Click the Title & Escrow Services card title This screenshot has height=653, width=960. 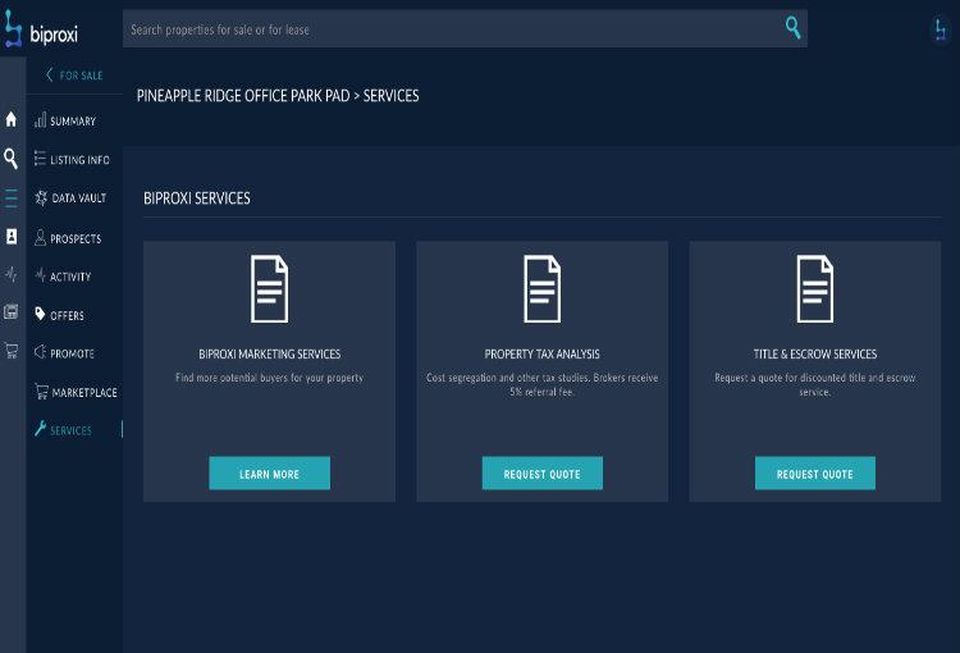(815, 354)
